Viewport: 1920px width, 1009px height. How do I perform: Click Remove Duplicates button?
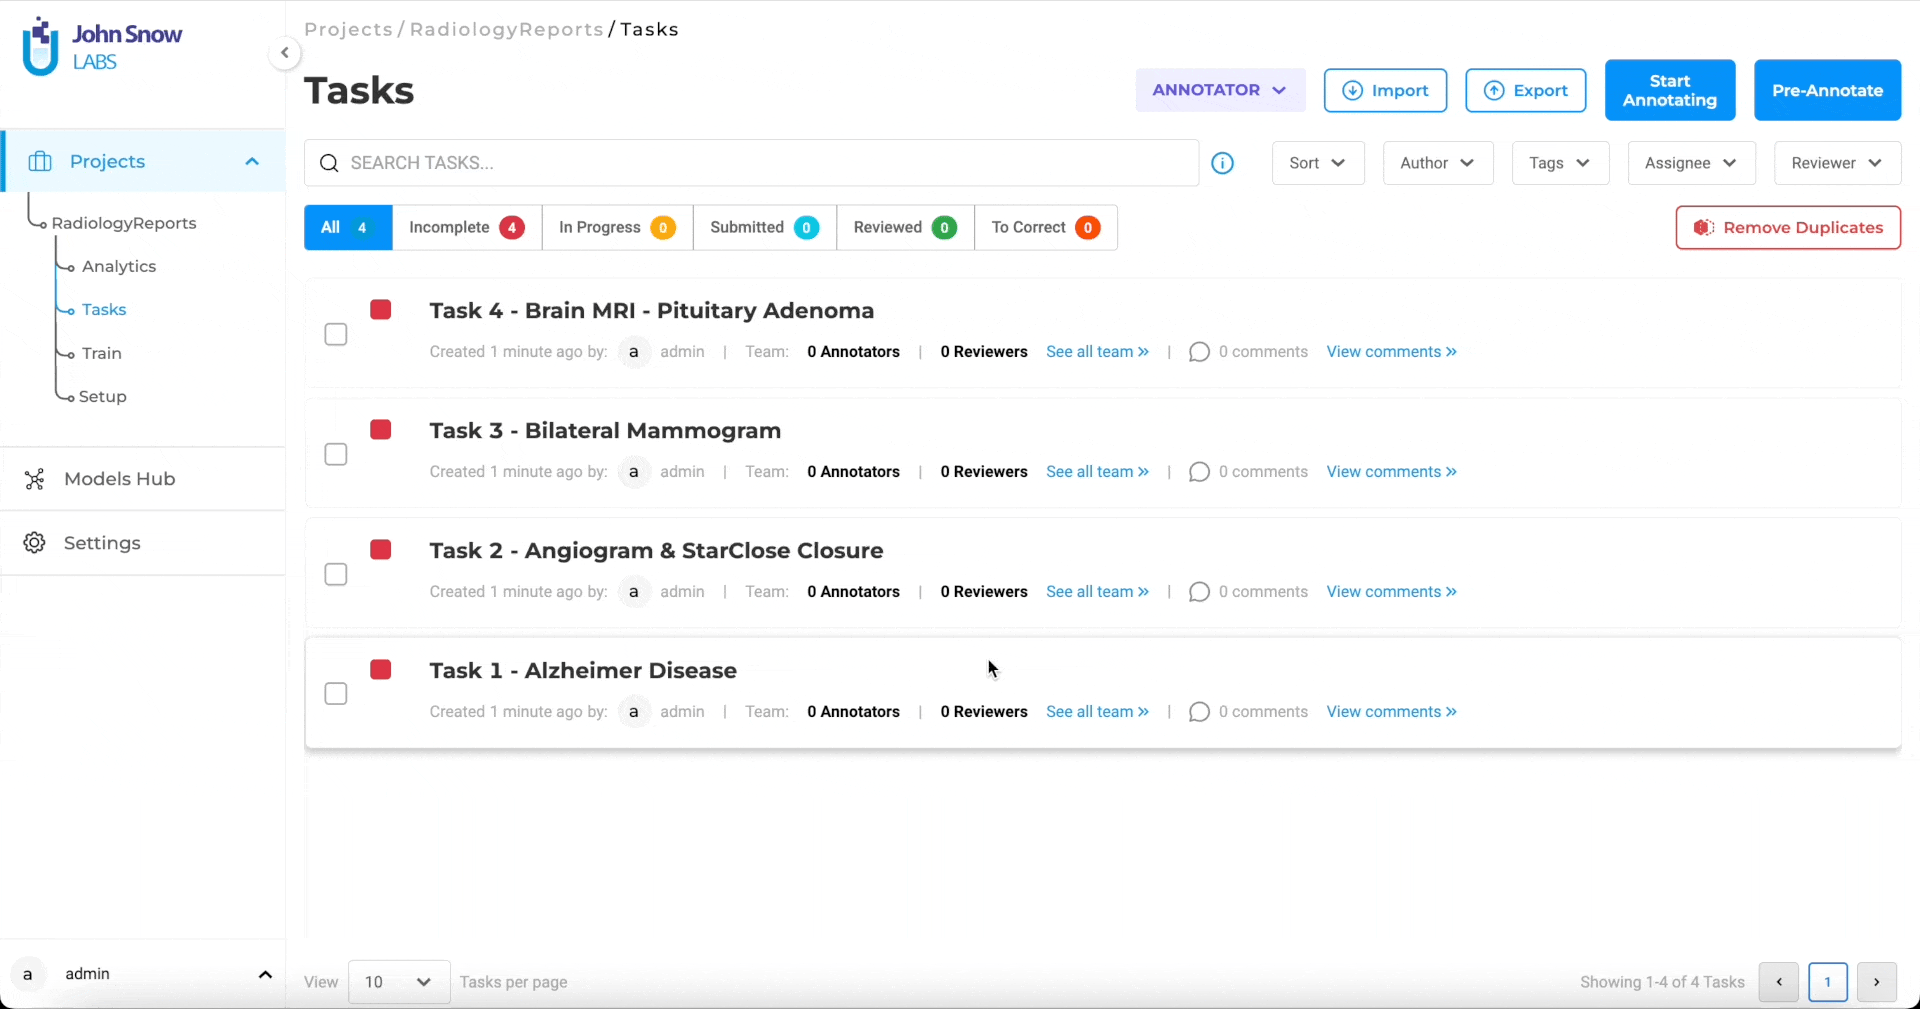tap(1788, 228)
